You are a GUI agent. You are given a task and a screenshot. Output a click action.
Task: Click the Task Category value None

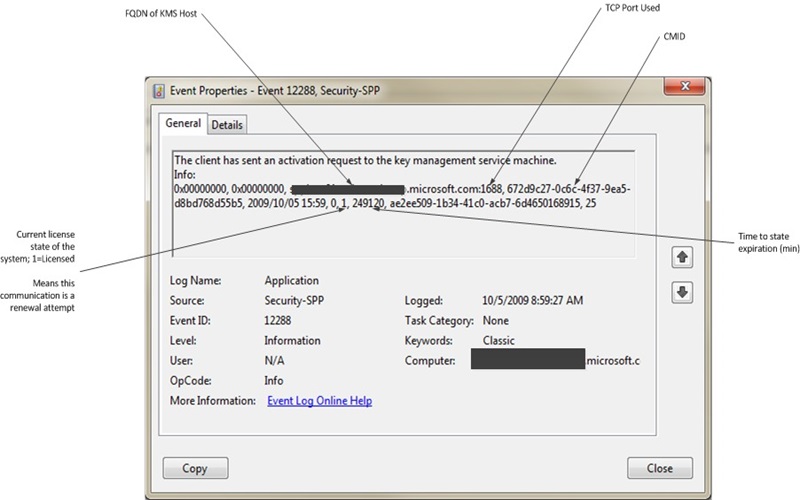(495, 321)
